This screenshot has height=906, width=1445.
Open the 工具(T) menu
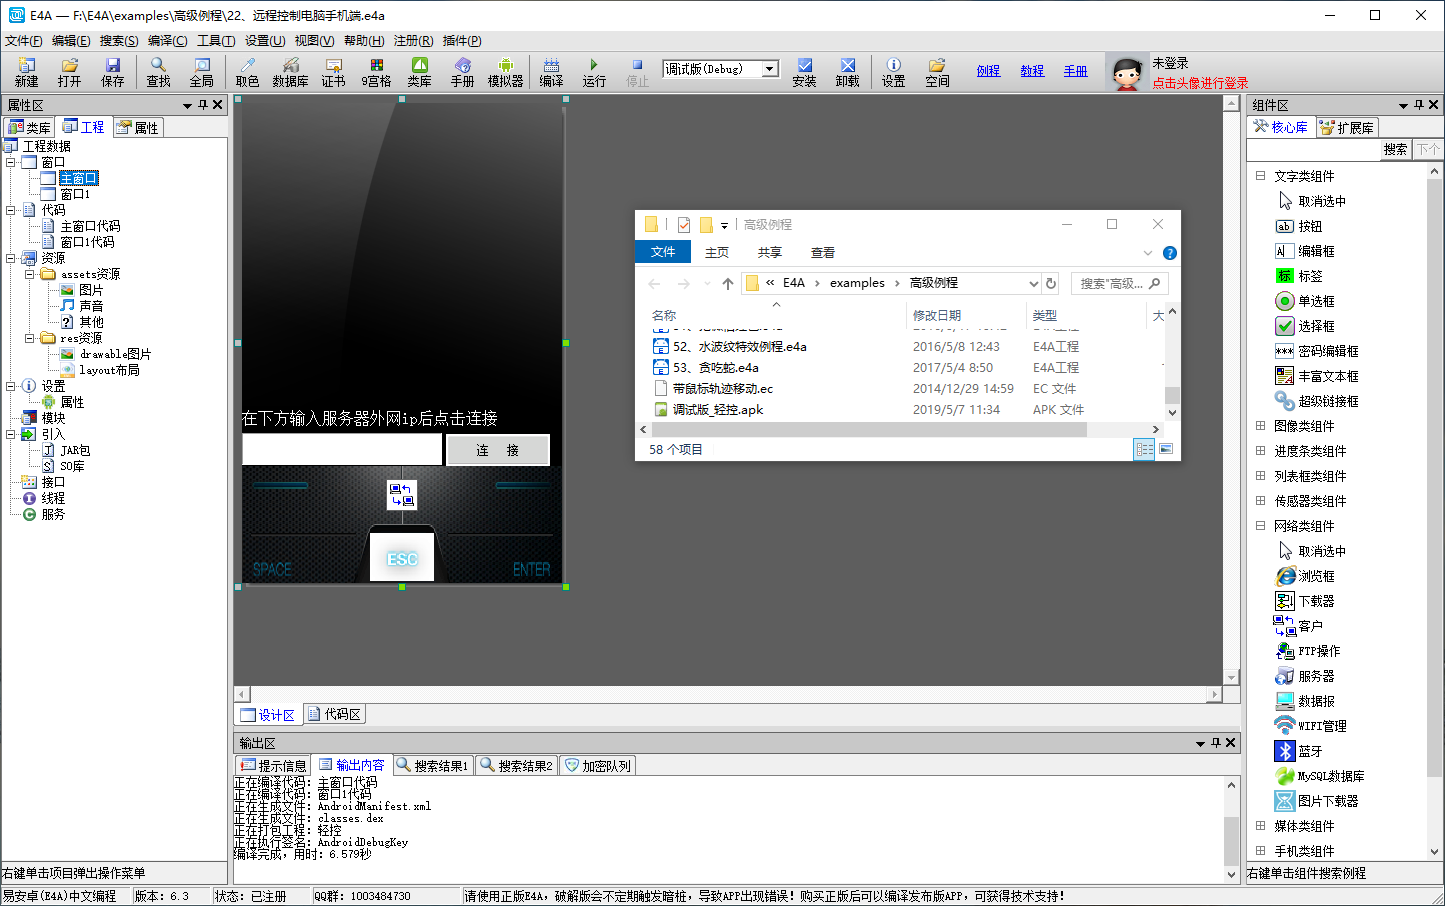pos(216,41)
